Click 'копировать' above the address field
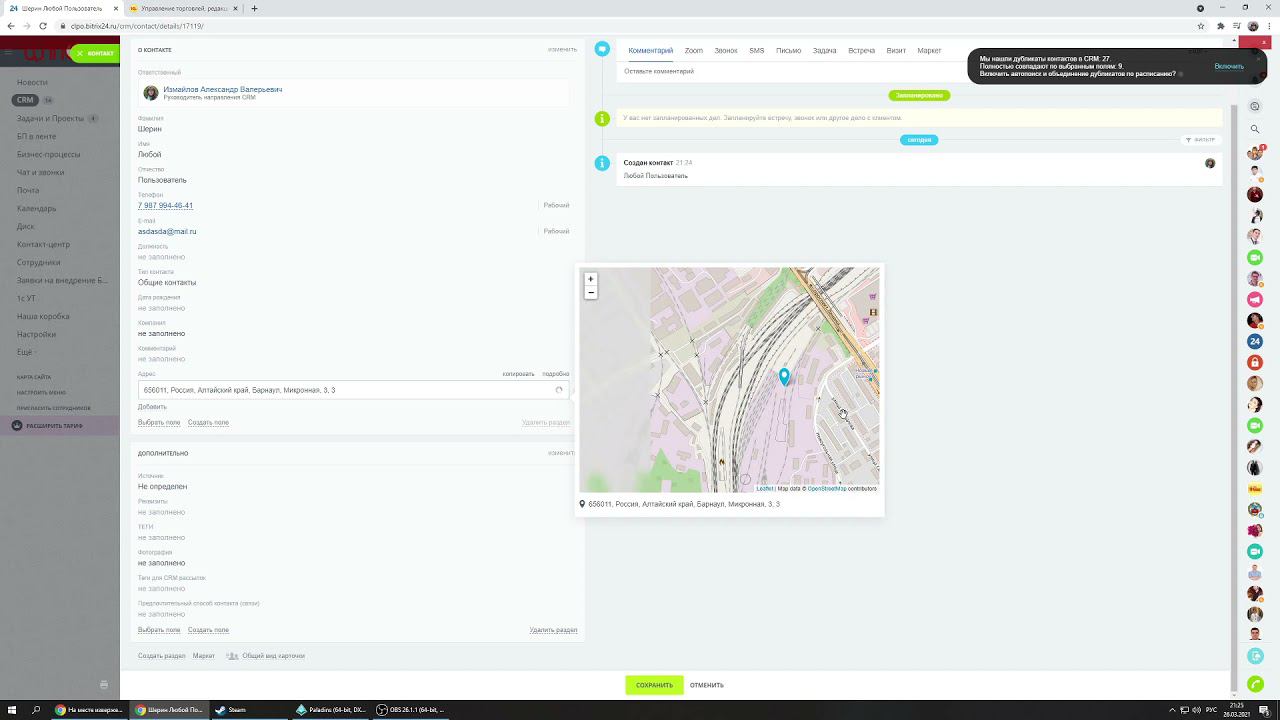The image size is (1280, 720). coord(518,374)
